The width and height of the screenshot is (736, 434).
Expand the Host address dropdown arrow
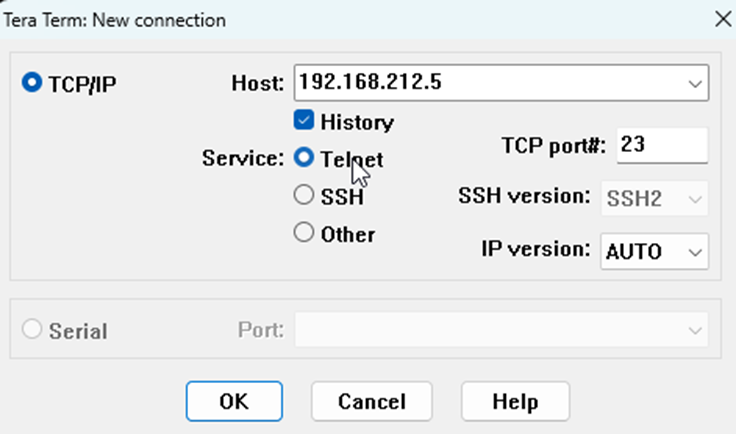pyautogui.click(x=695, y=84)
